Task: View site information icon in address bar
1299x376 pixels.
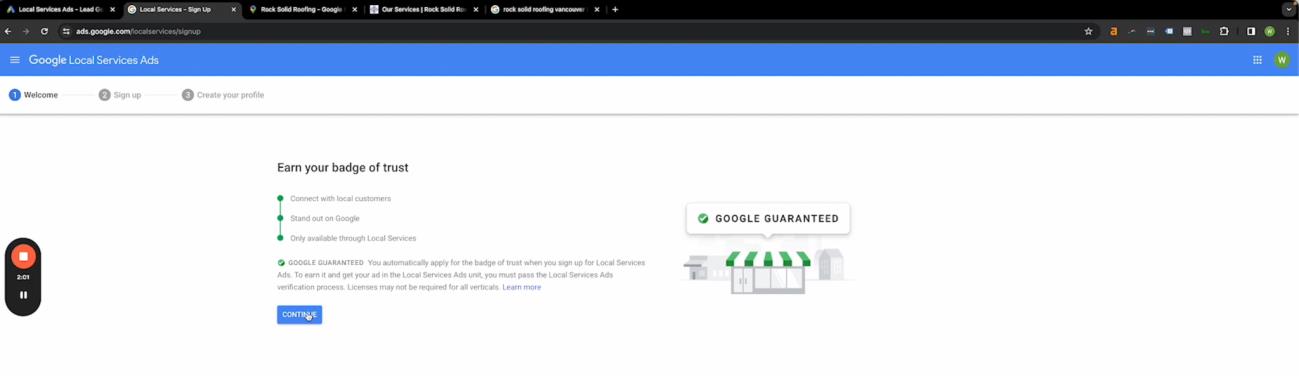Action: tap(67, 31)
